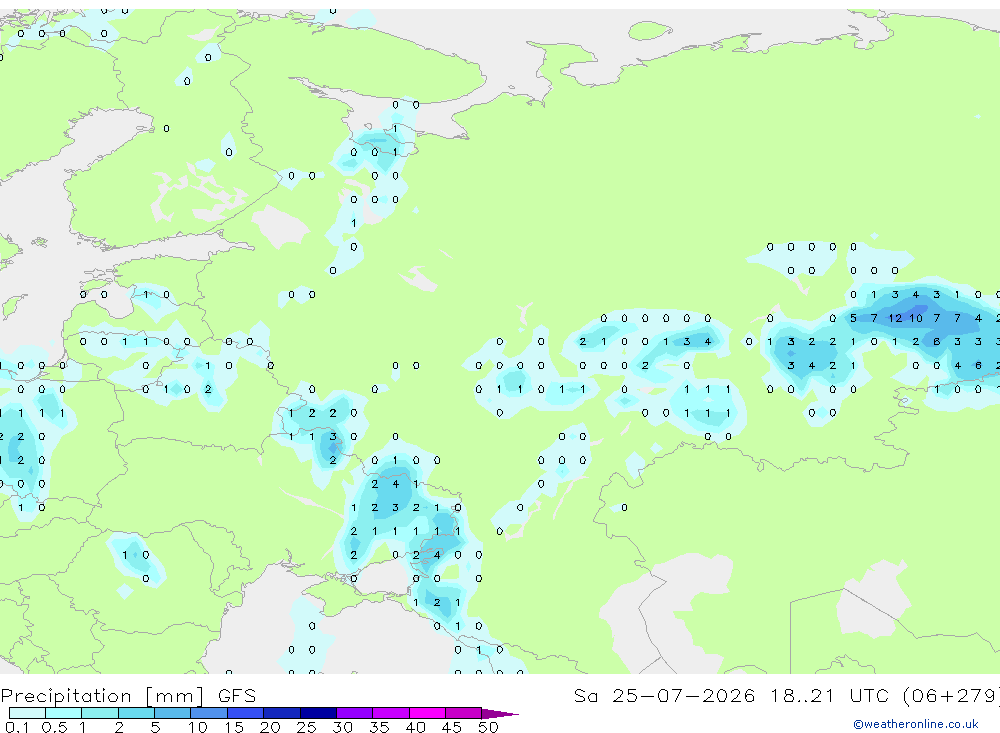Viewport: 1000px width, 733px height.
Task: Click the 10–15 mm legend swatch
Action: pyautogui.click(x=209, y=713)
